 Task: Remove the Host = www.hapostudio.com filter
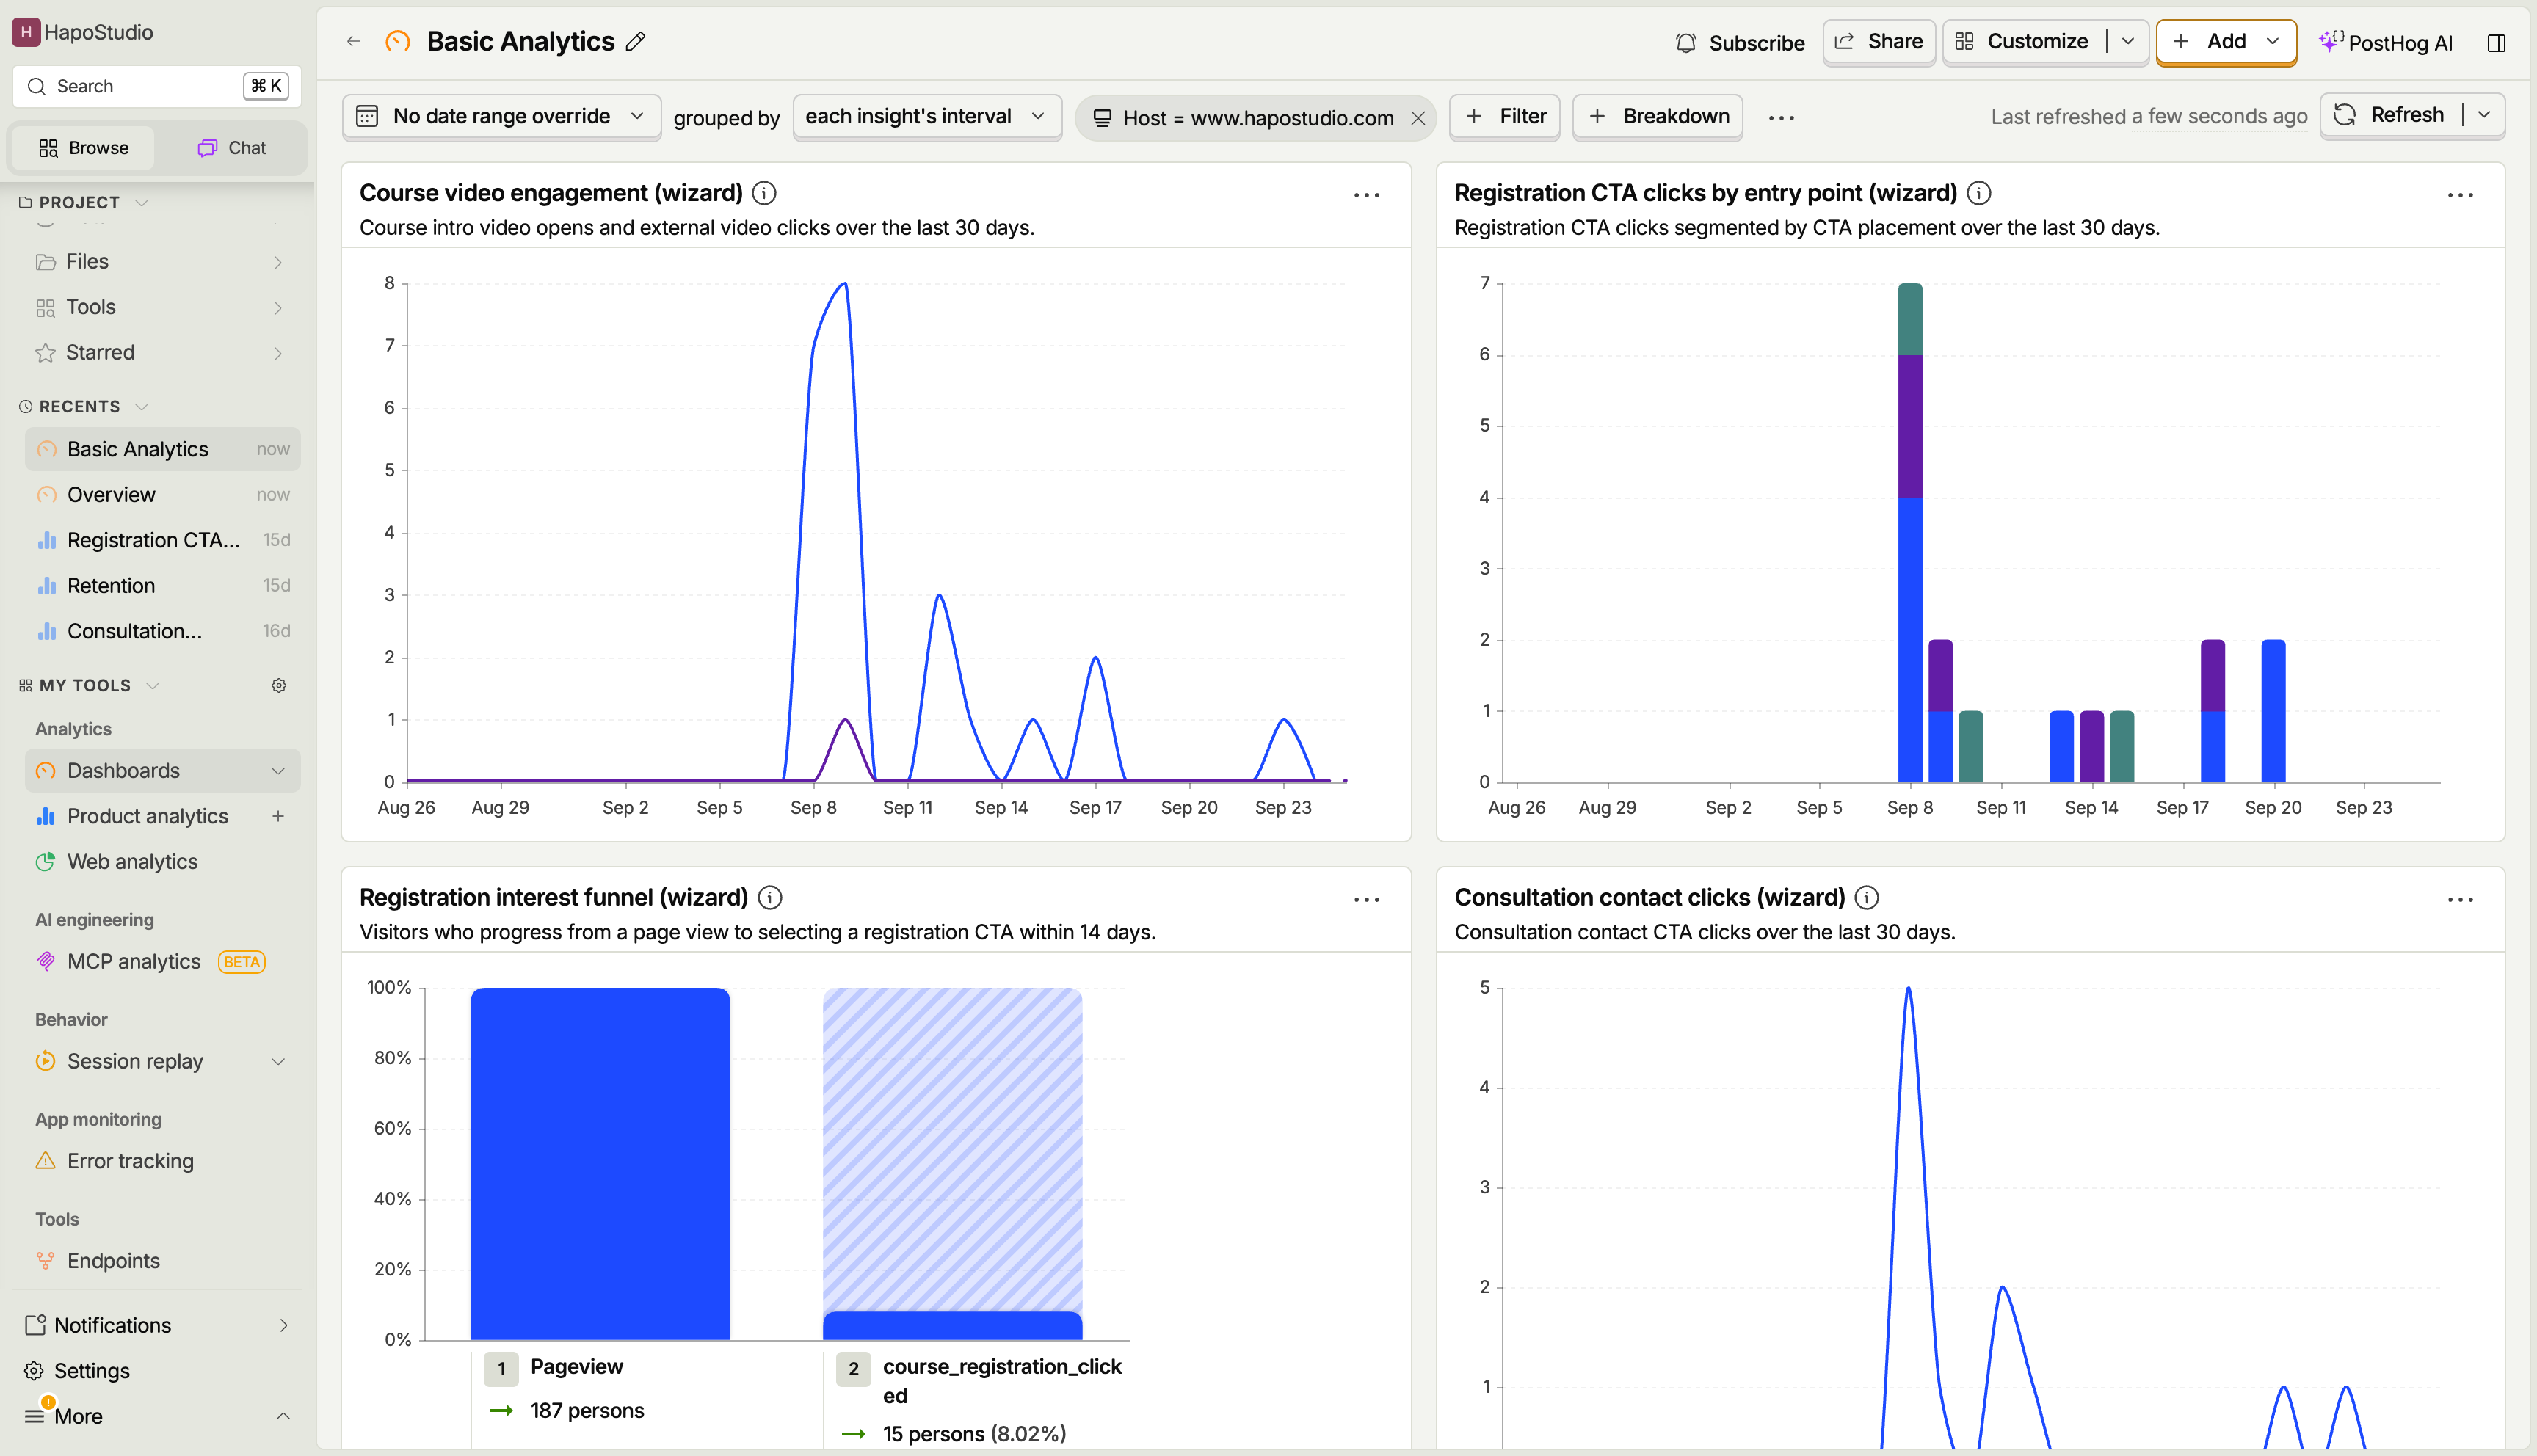1418,118
